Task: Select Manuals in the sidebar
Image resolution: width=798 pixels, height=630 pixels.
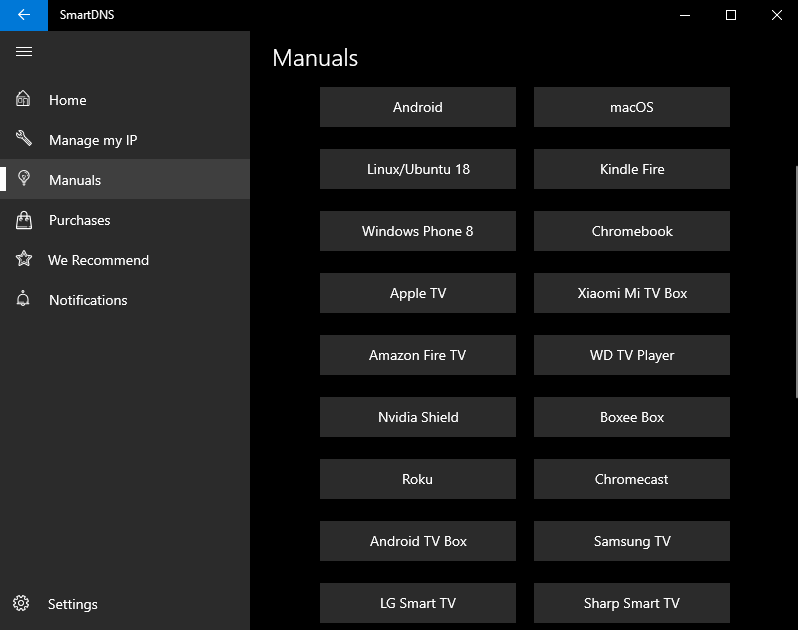Action: [125, 180]
